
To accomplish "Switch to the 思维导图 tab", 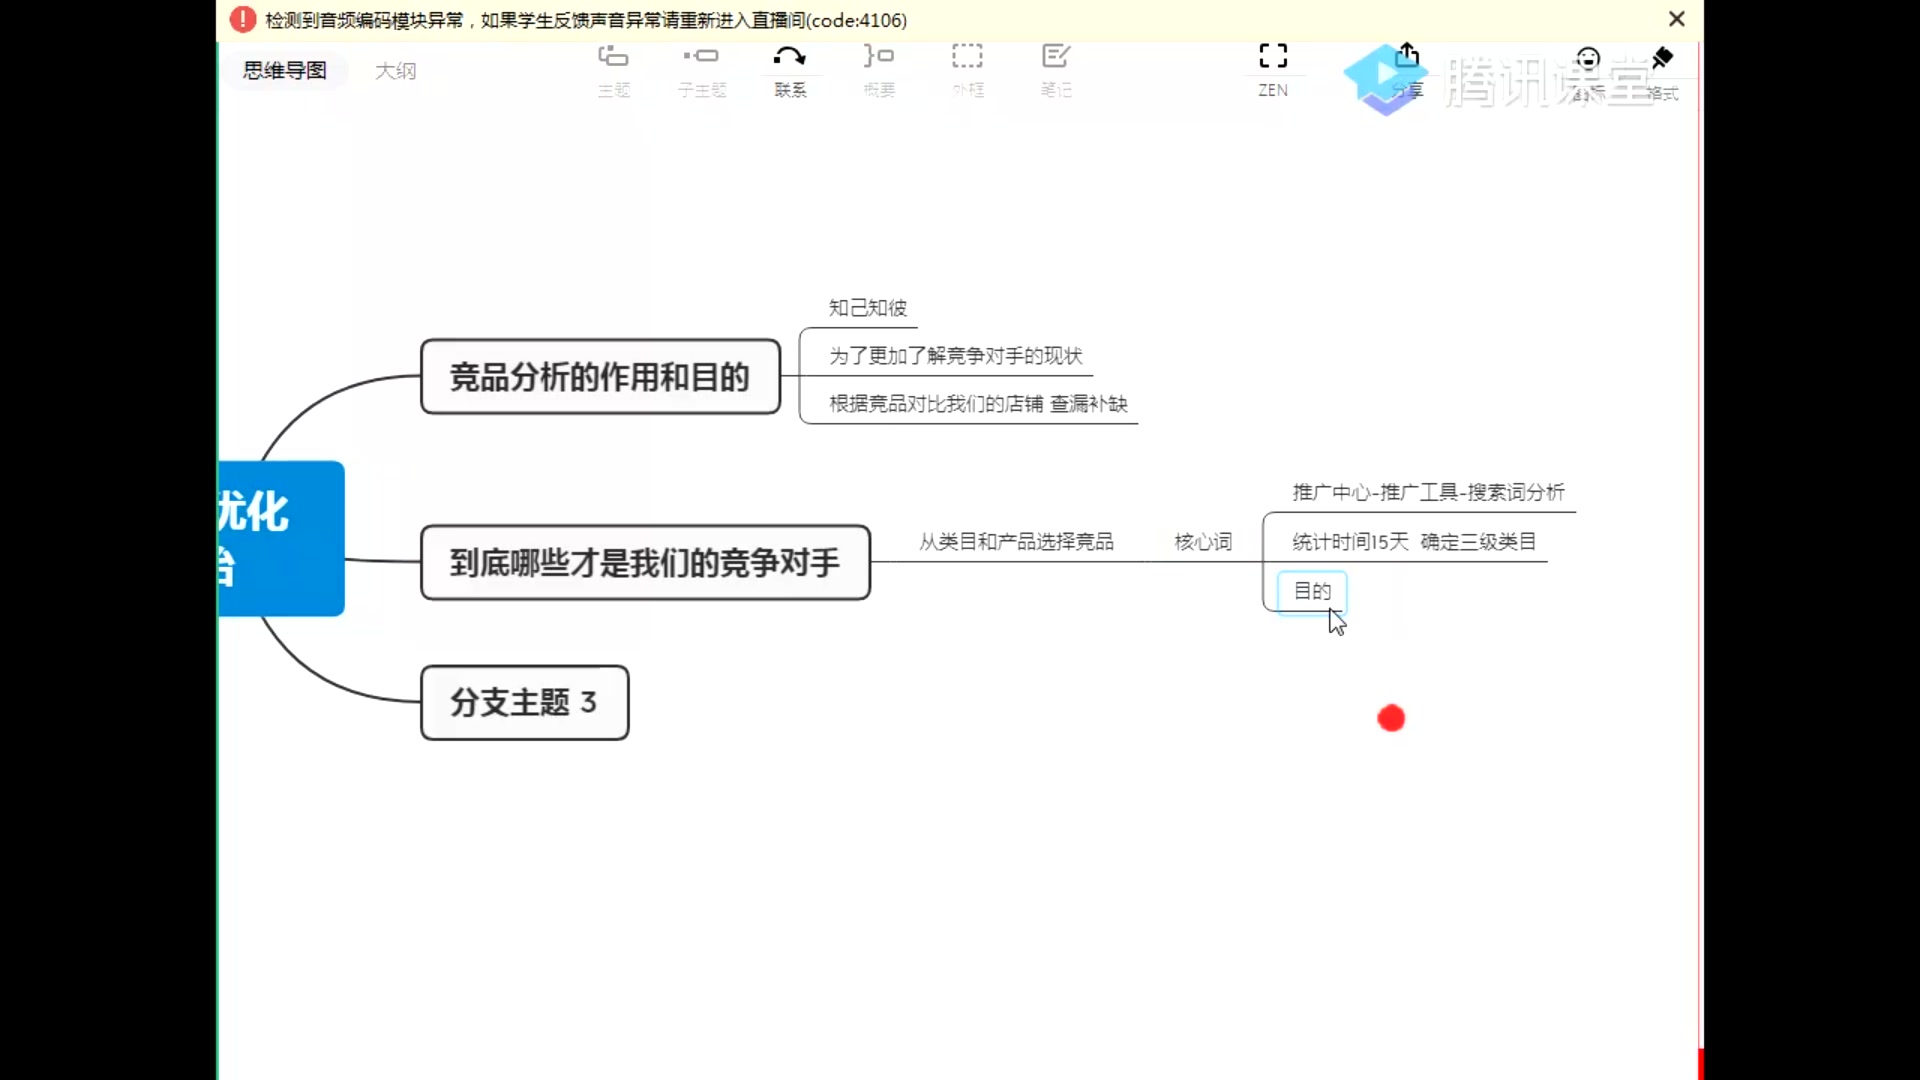I will pyautogui.click(x=285, y=70).
